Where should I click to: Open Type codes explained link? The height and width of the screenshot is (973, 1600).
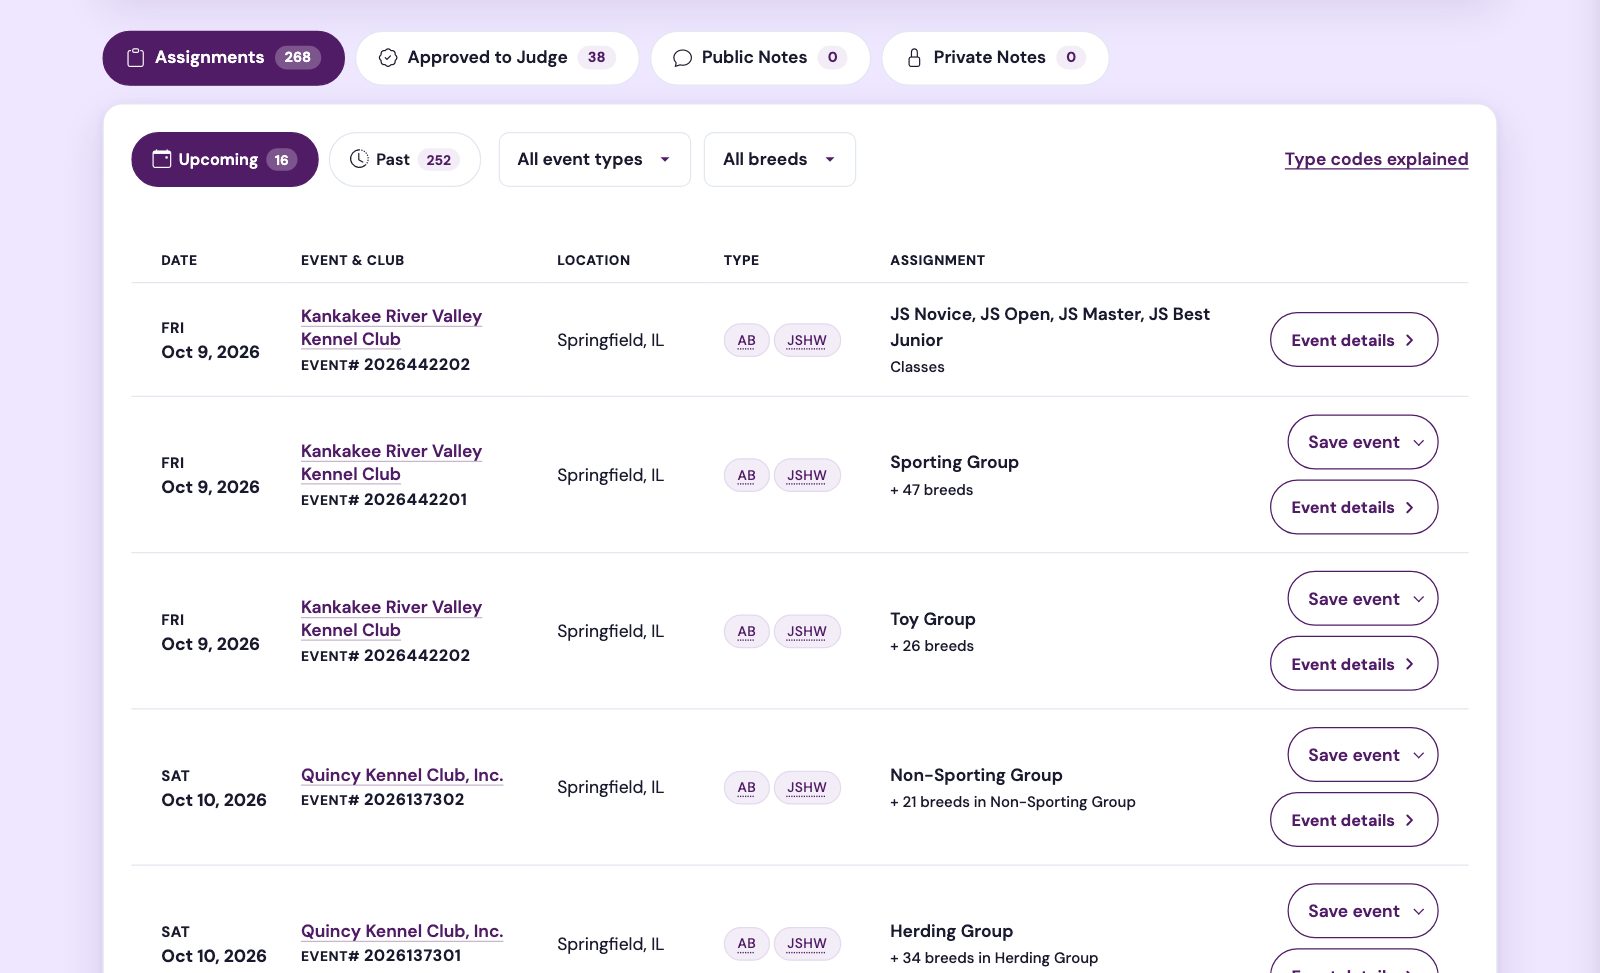tap(1376, 159)
